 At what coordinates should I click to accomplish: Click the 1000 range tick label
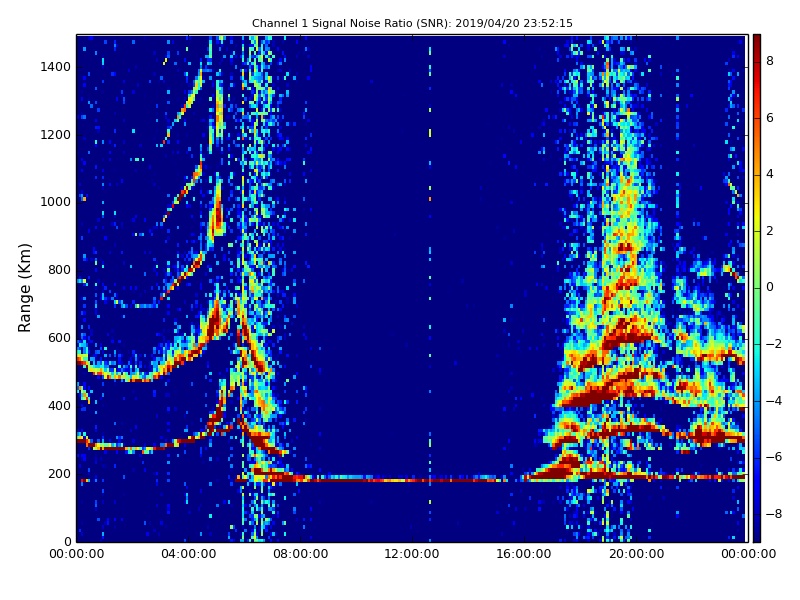pos(56,202)
